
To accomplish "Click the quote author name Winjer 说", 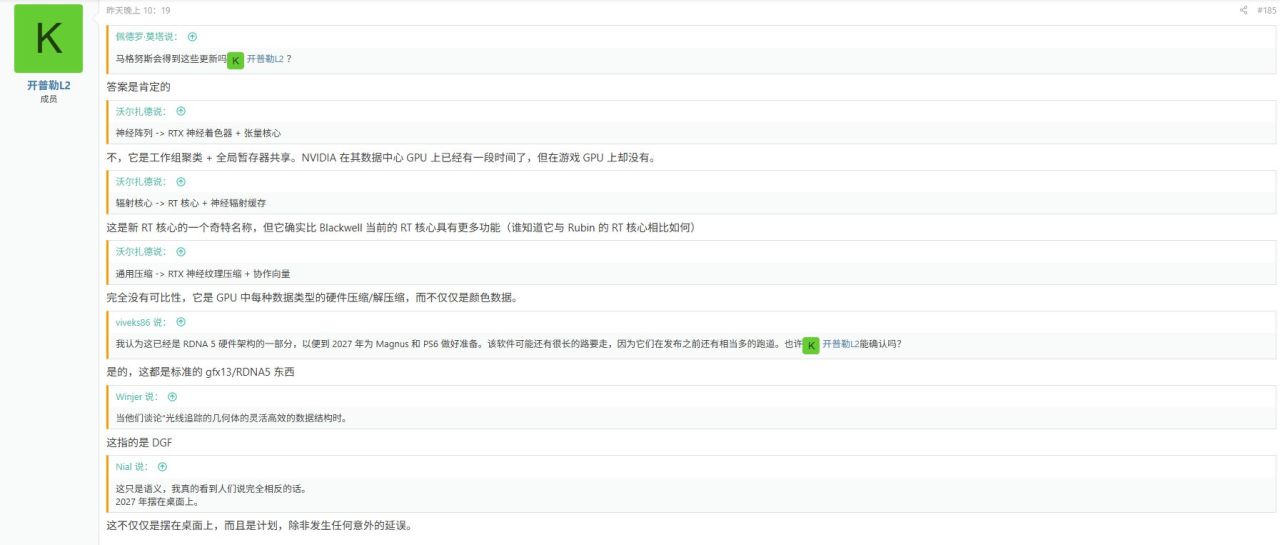I will click(138, 397).
